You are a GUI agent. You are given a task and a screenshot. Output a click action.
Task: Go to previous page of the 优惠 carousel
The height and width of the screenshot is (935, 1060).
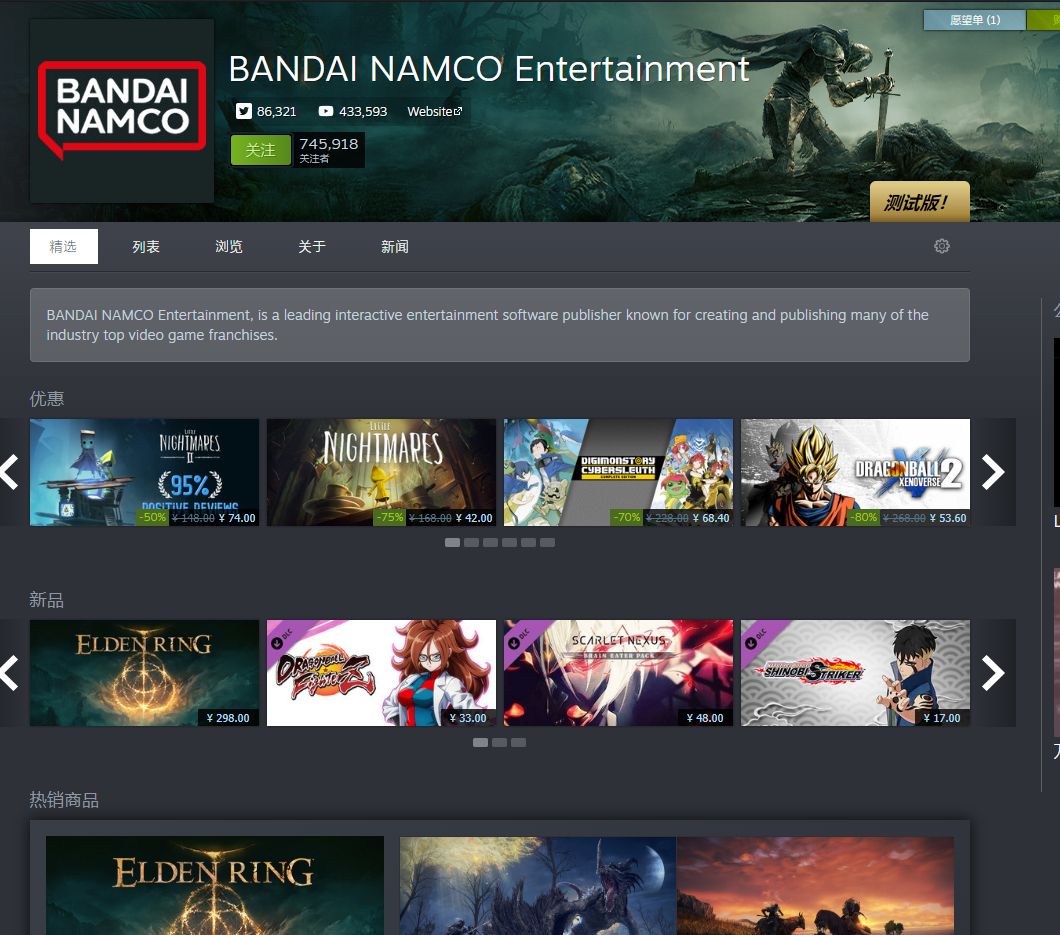[9, 472]
